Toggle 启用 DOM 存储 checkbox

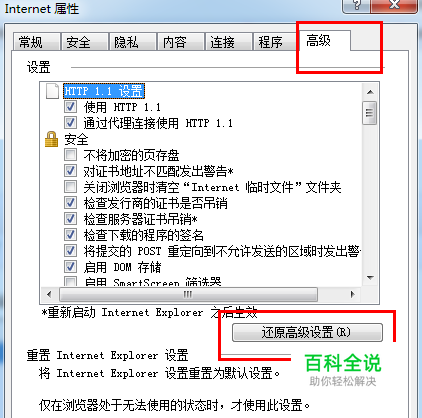point(70,267)
